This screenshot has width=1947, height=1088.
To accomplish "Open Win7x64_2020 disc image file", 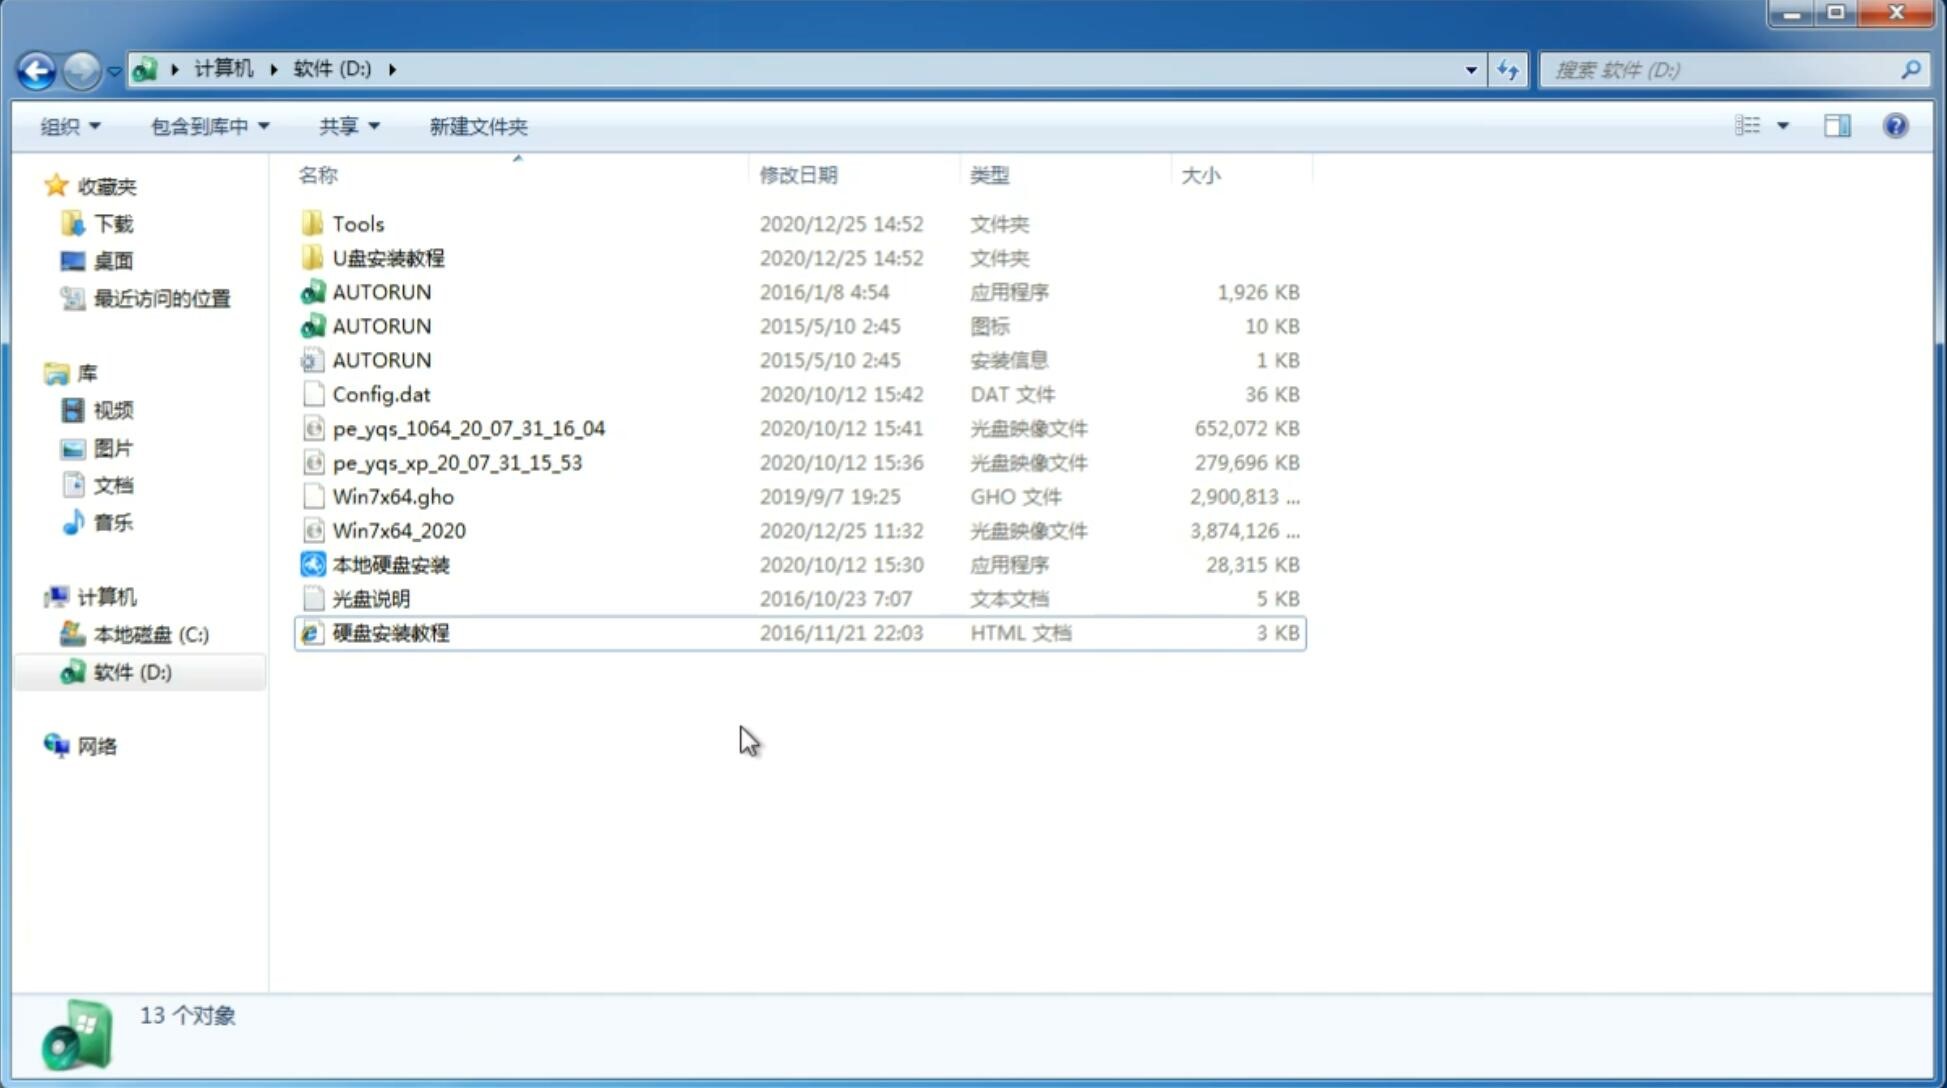I will tap(398, 531).
